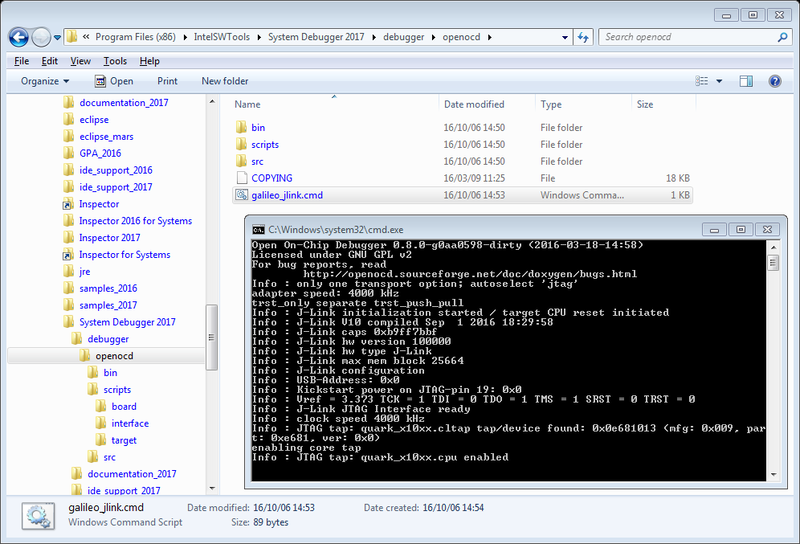Click the Open toolbar button
Viewport: 800px width, 544px height.
coord(114,81)
